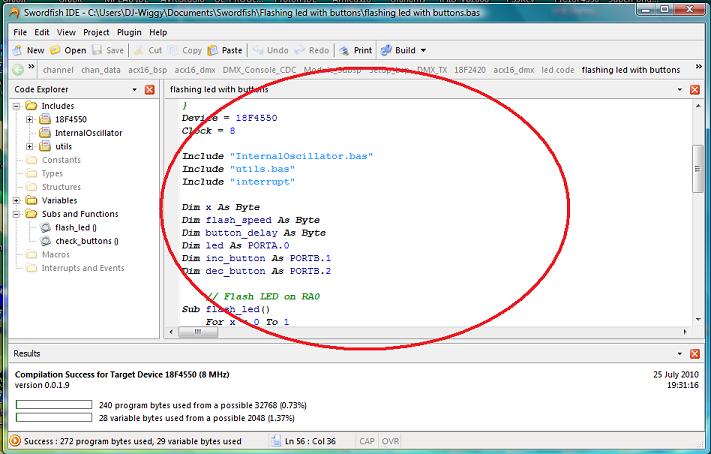711x454 pixels.
Task: Click the horizontal scrollbar thumb
Action: point(198,332)
